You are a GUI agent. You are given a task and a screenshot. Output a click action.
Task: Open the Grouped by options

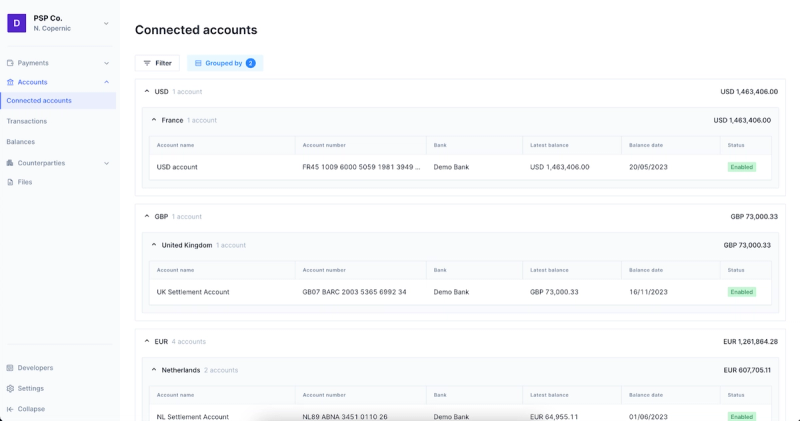224,63
